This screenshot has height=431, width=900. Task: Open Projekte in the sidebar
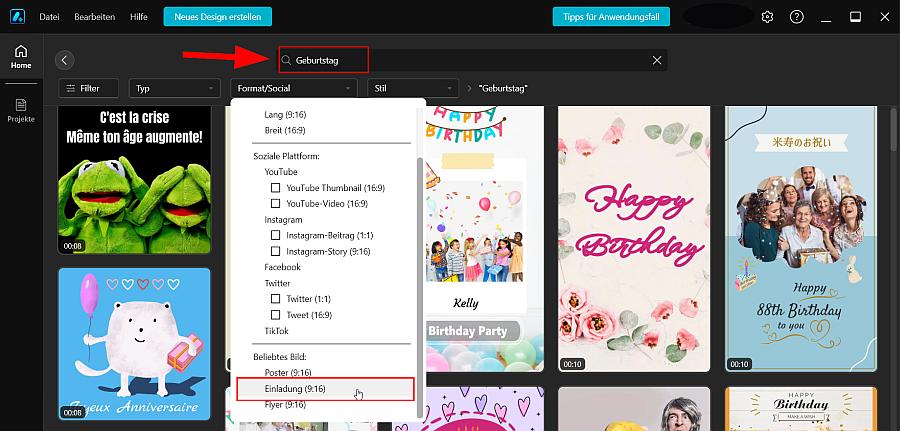tap(21, 111)
